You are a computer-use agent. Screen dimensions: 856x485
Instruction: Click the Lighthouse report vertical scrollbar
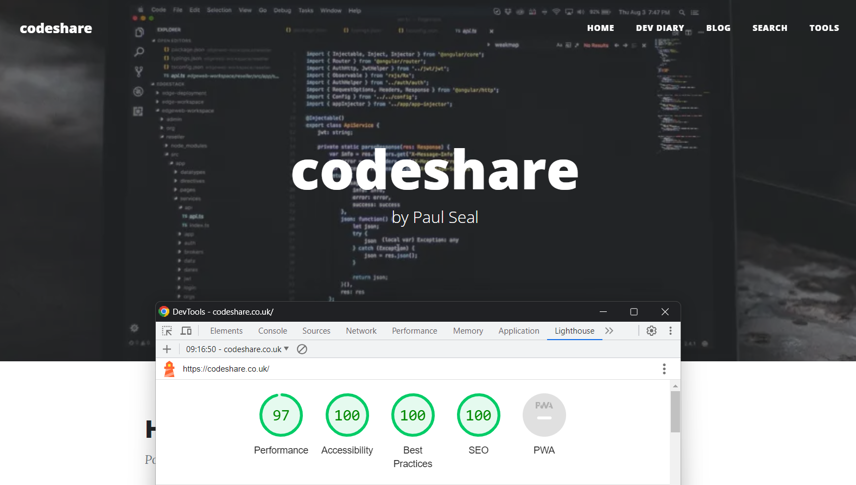(675, 411)
